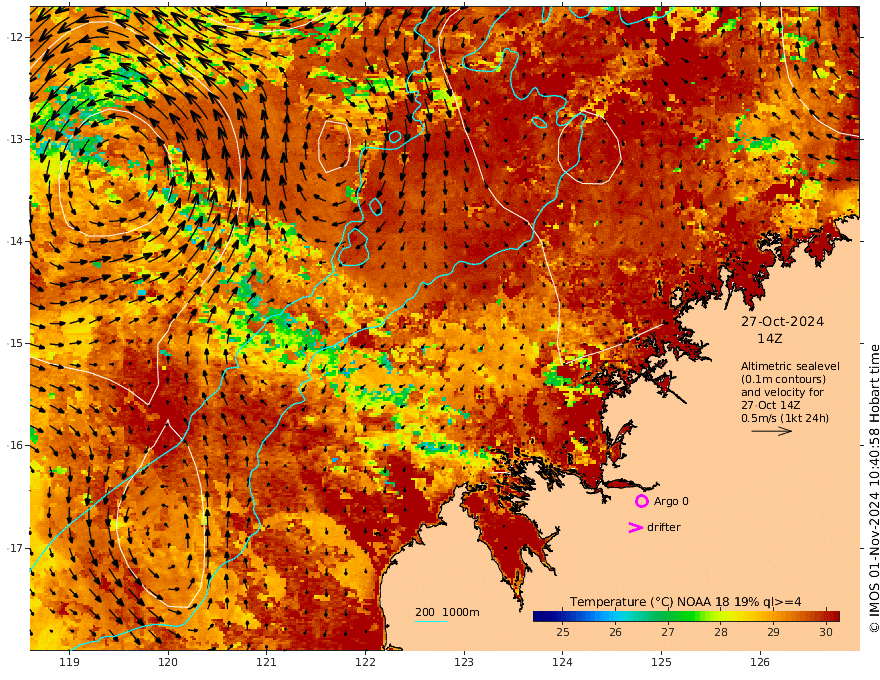Click the IMOS copyright timestamp text
The width and height of the screenshot is (880, 680).
coord(874,488)
